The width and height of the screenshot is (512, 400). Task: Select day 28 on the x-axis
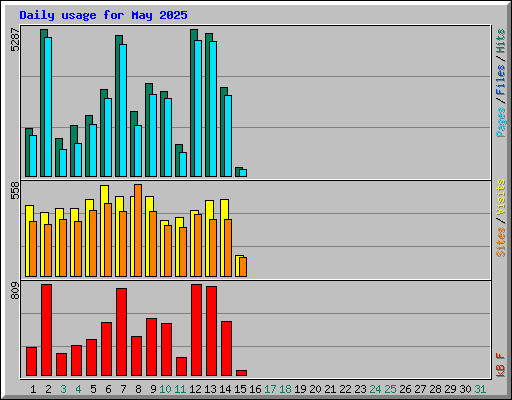click(x=435, y=389)
